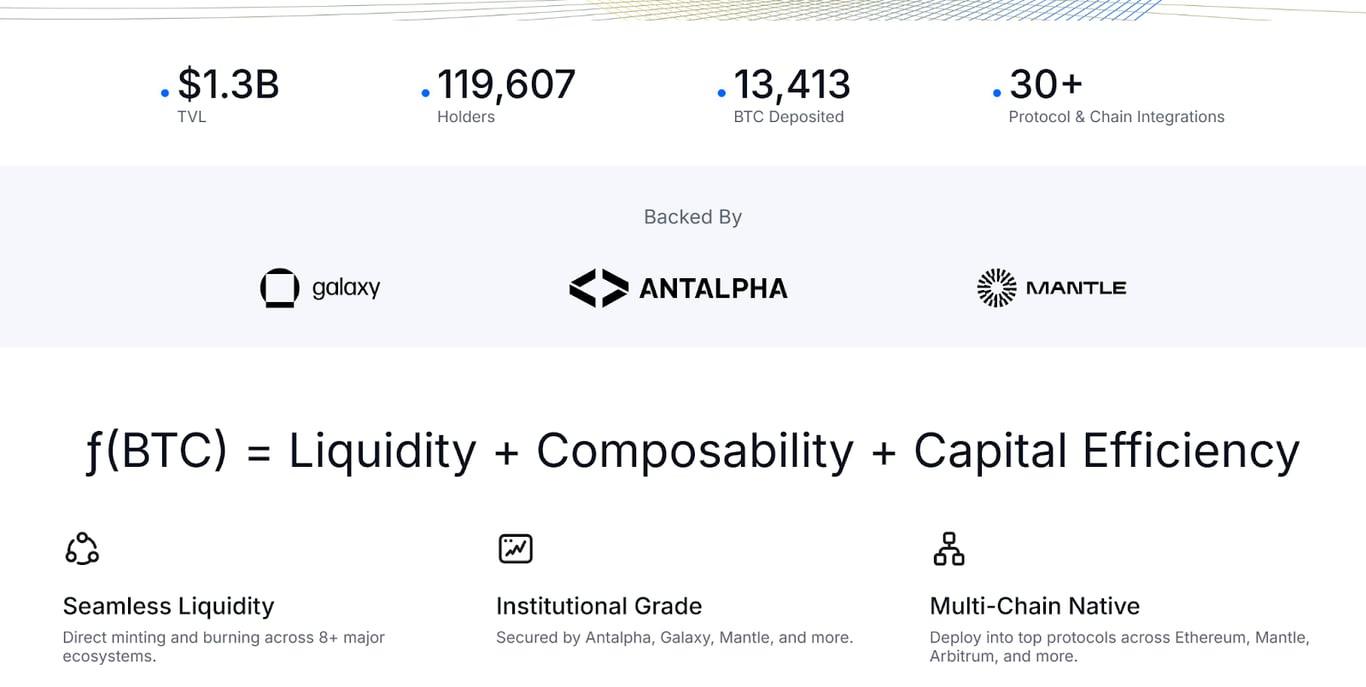Image resolution: width=1366 pixels, height=687 pixels.
Task: Click the Seamless Liquidity cycle icon
Action: [x=82, y=548]
